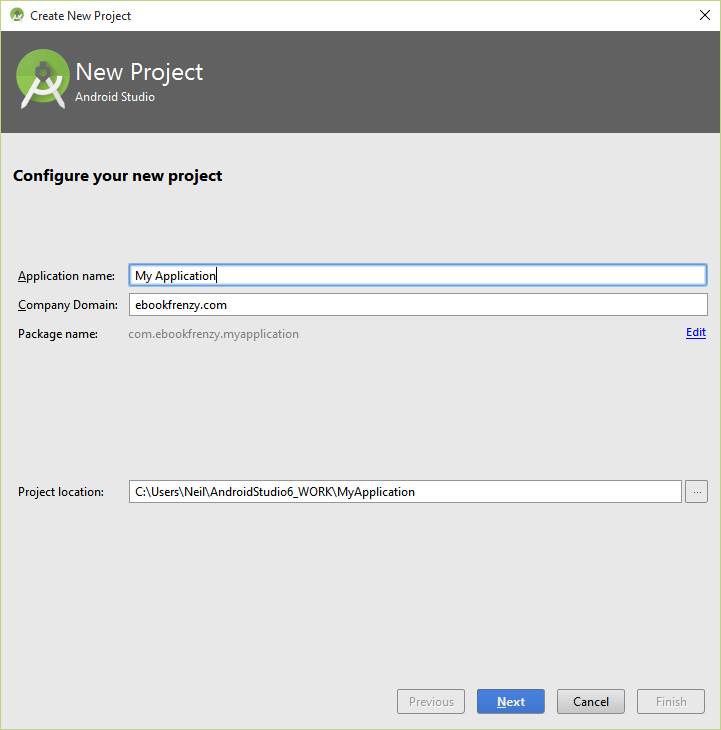Proceed with the Next button
721x730 pixels.
tap(511, 701)
